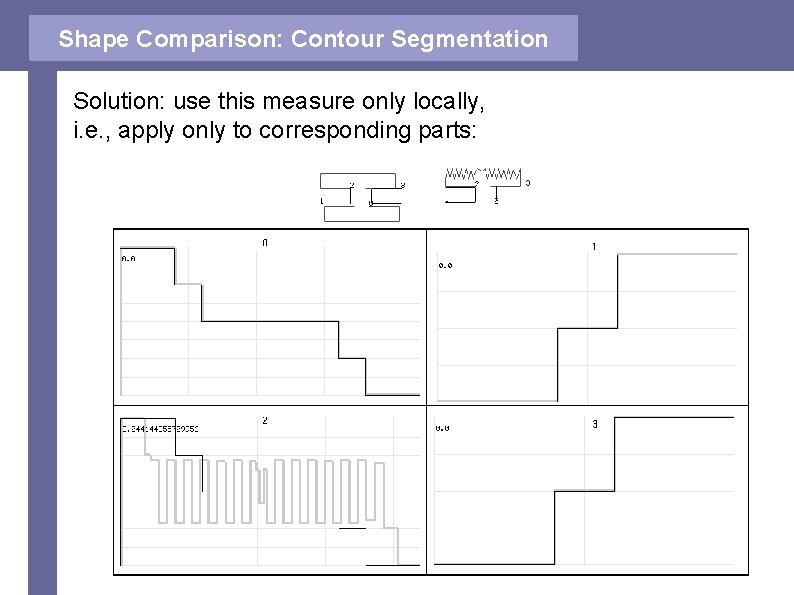
Task: Click the '0.0' value in the top-left plot
Action: click(128, 258)
